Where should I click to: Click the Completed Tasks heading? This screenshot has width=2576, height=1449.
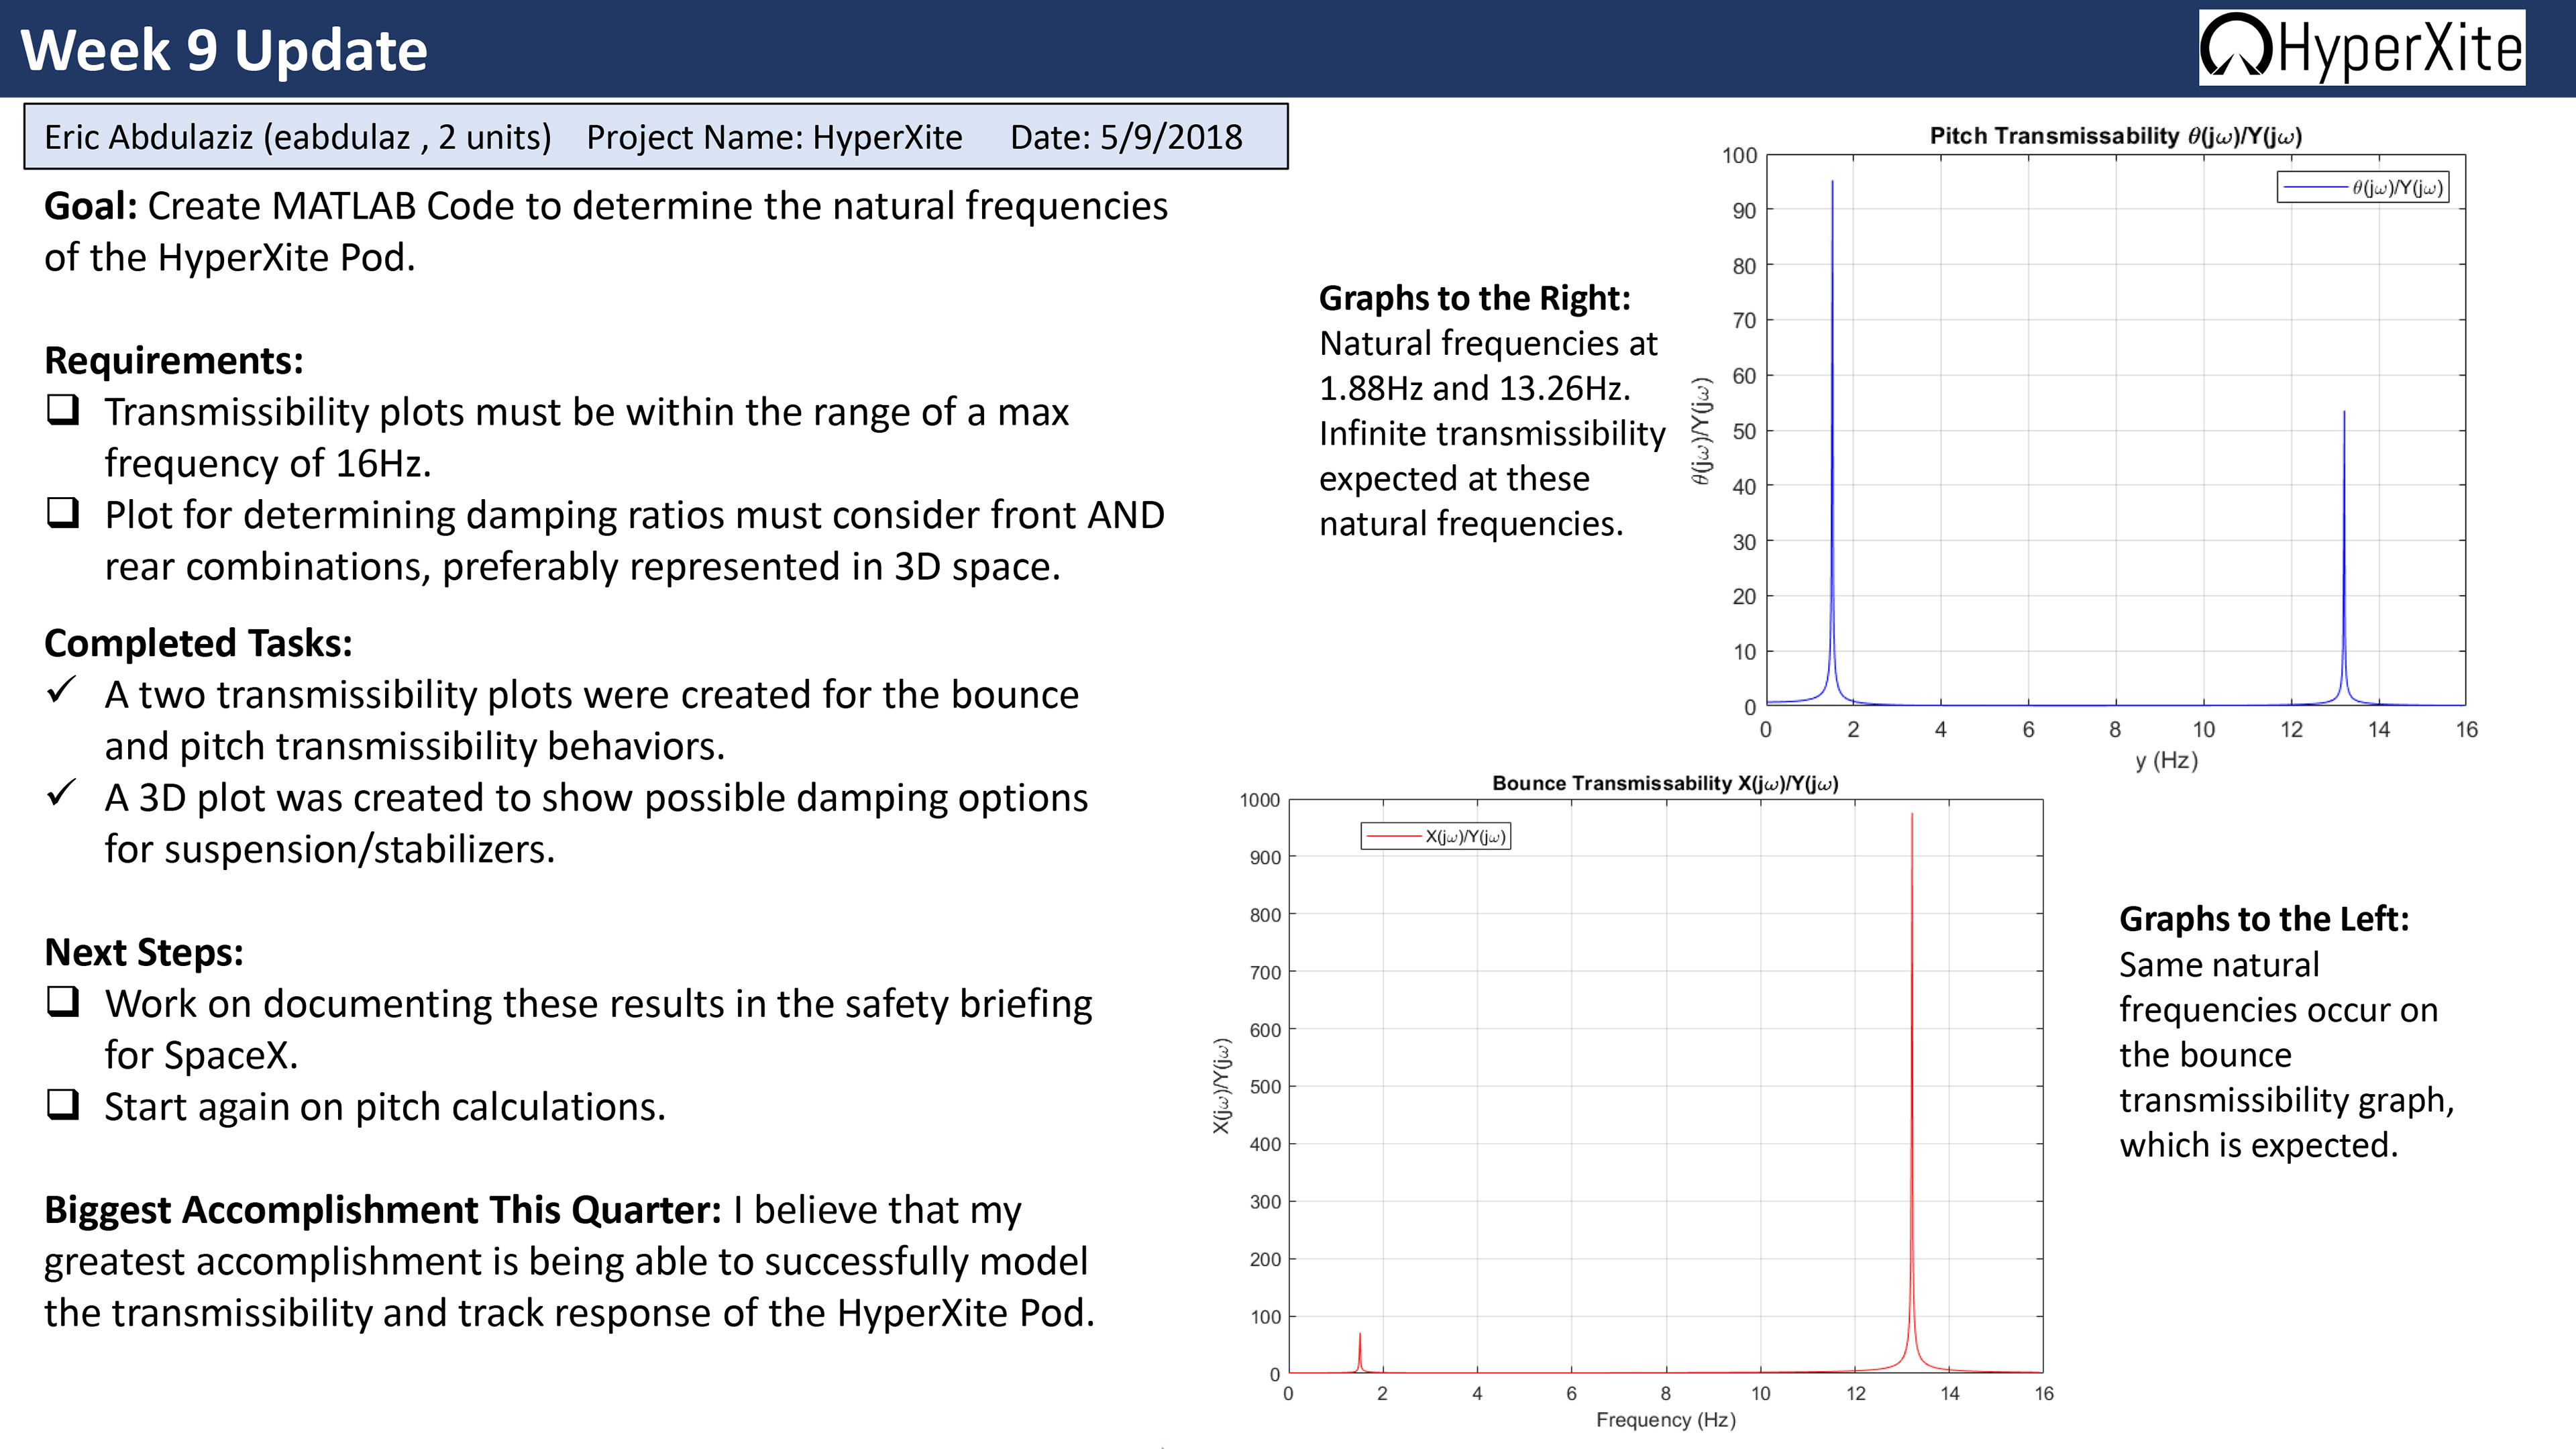198,643
